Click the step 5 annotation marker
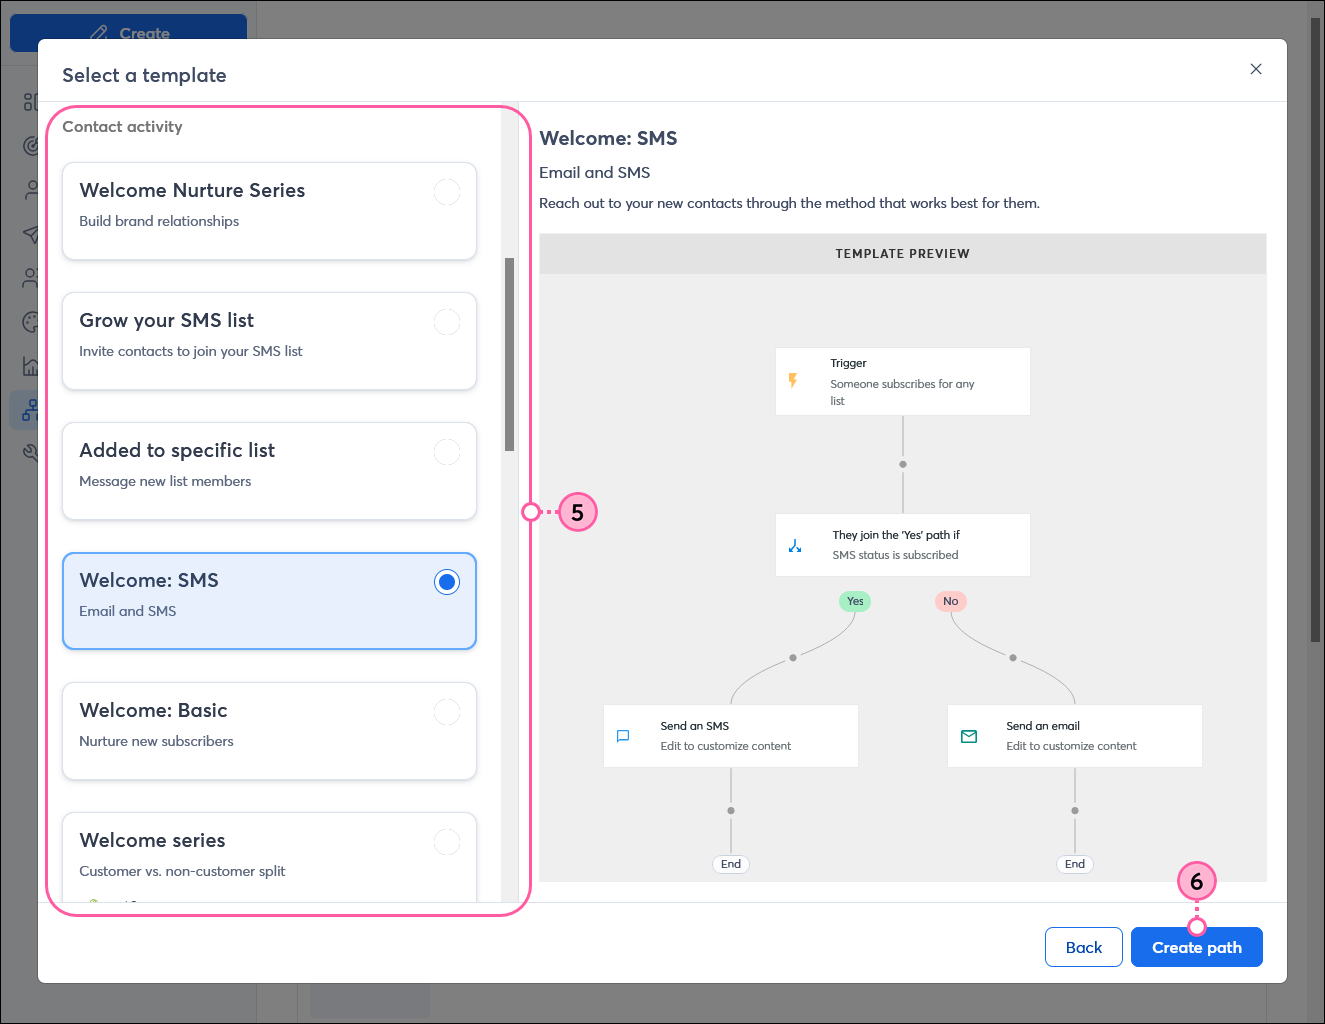 (577, 512)
